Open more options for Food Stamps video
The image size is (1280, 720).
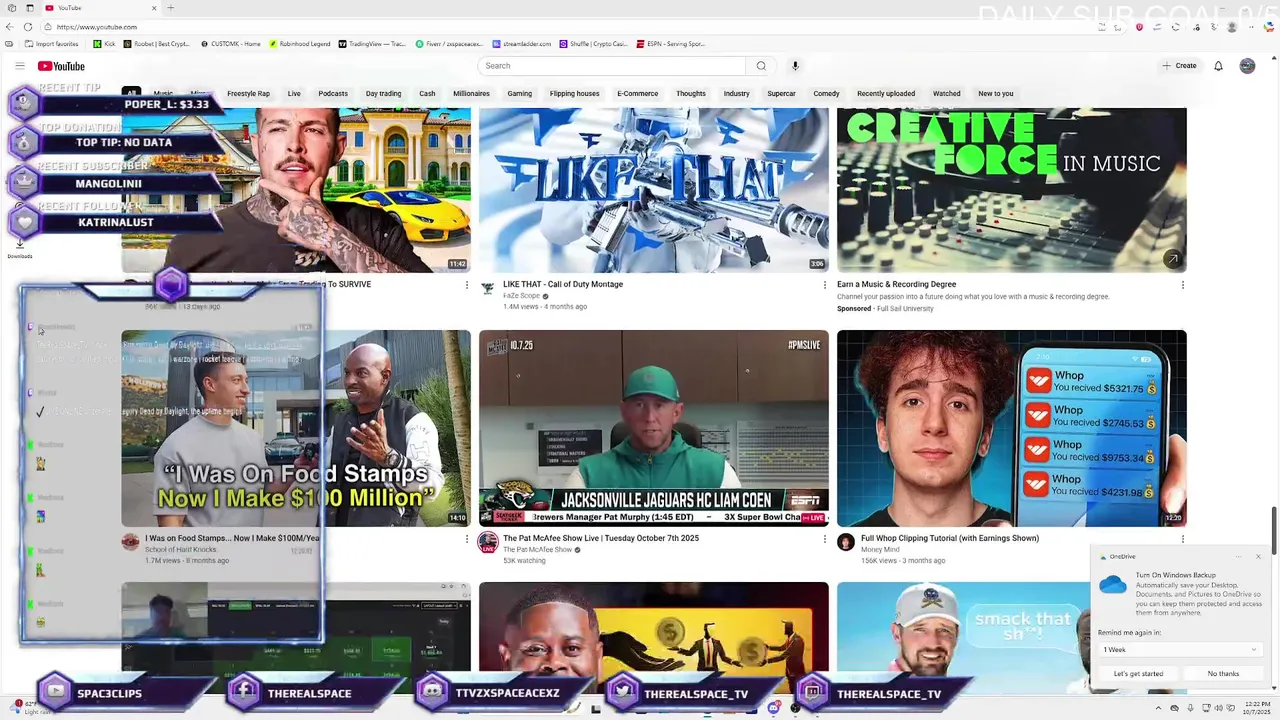point(466,539)
